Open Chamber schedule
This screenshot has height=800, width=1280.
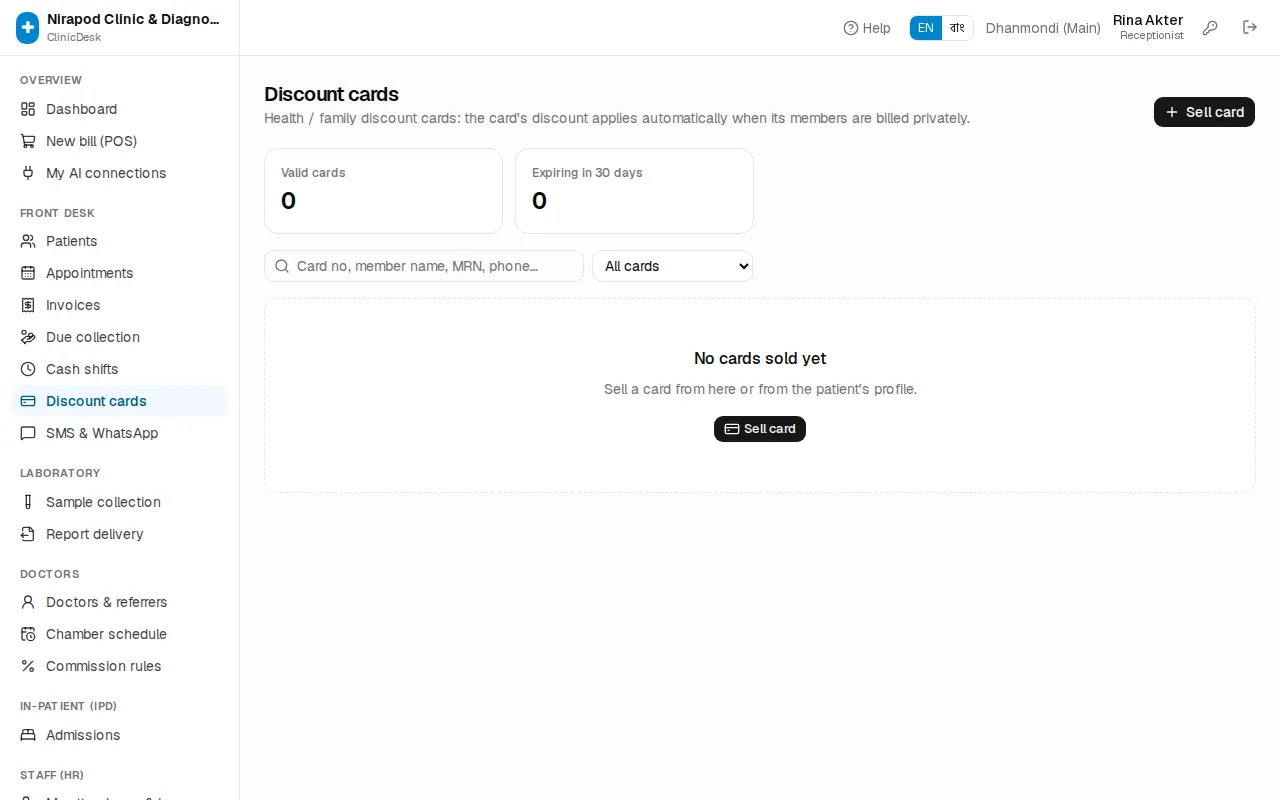coord(120,634)
